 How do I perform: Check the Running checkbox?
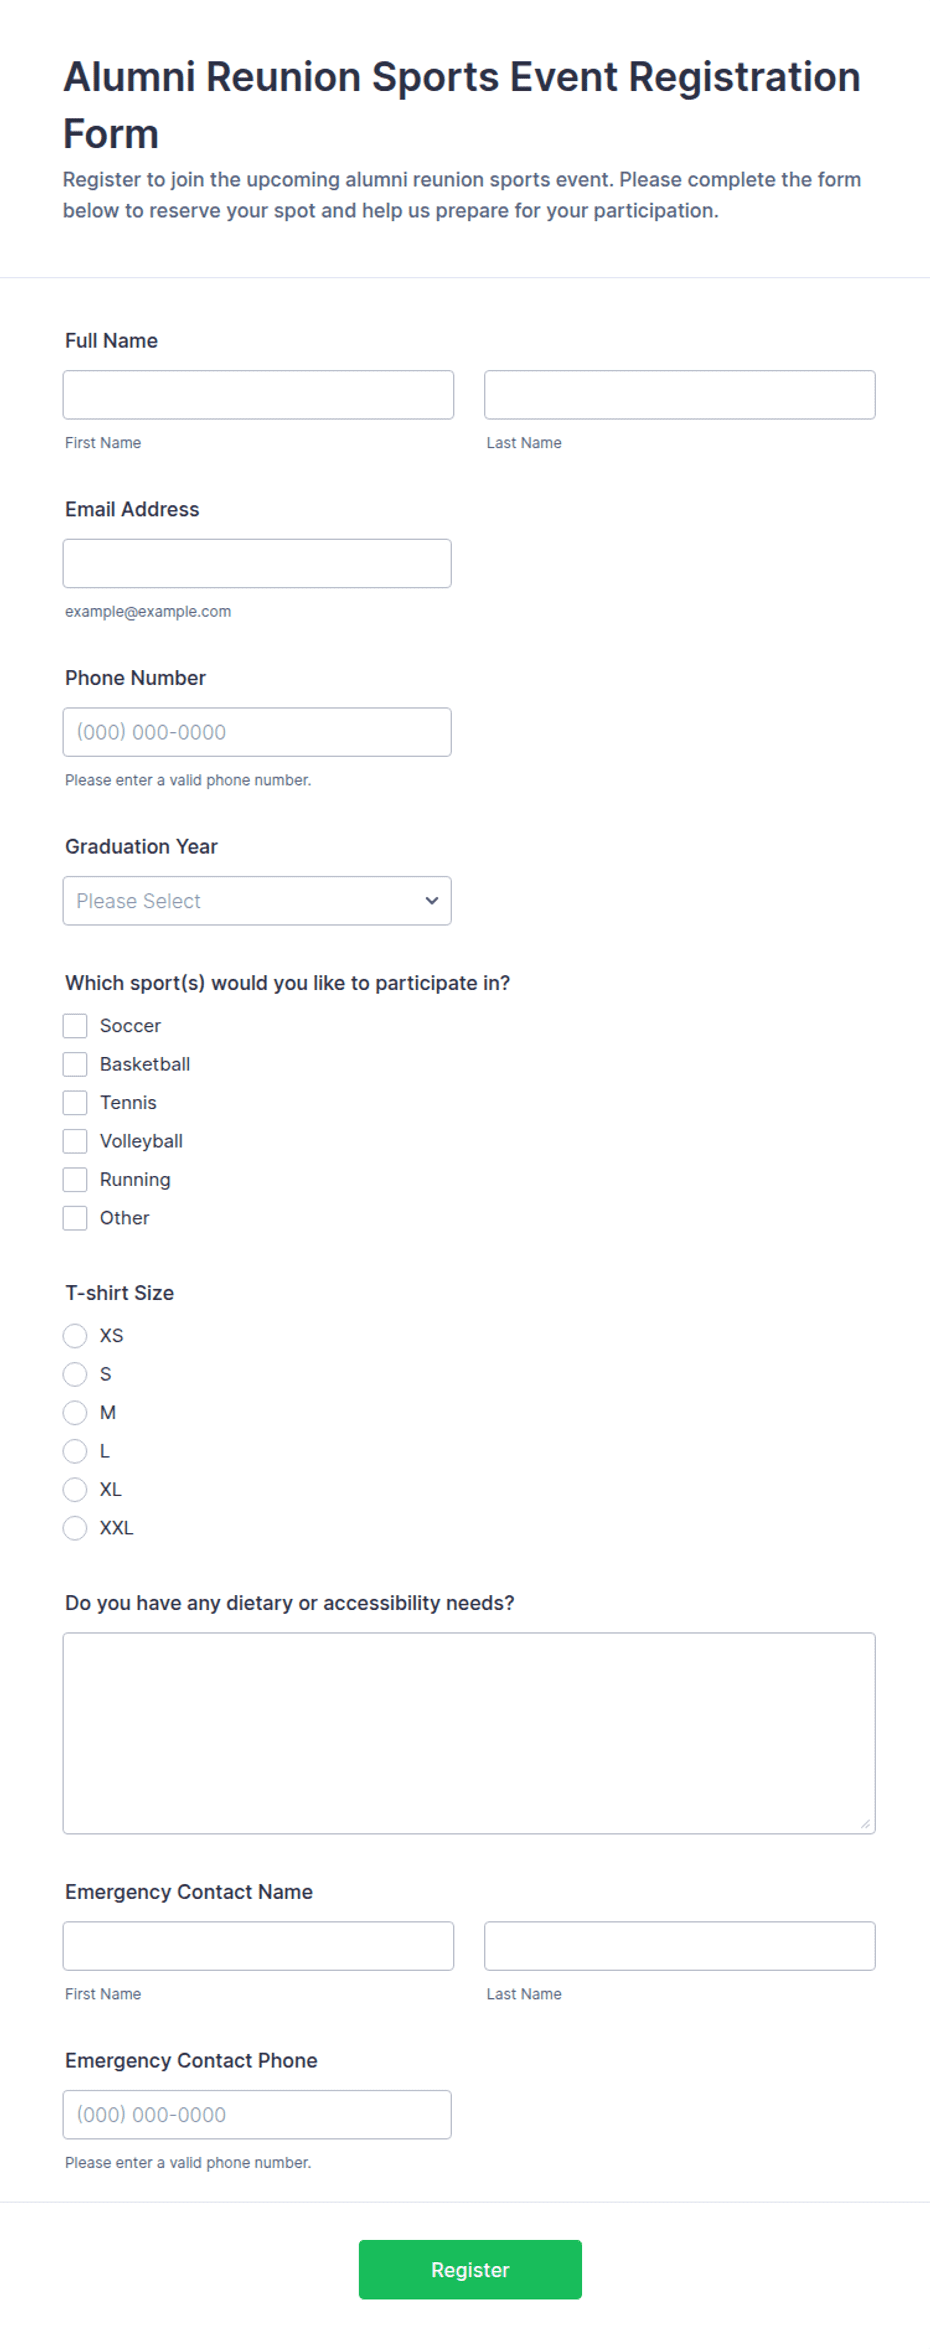click(x=75, y=1180)
